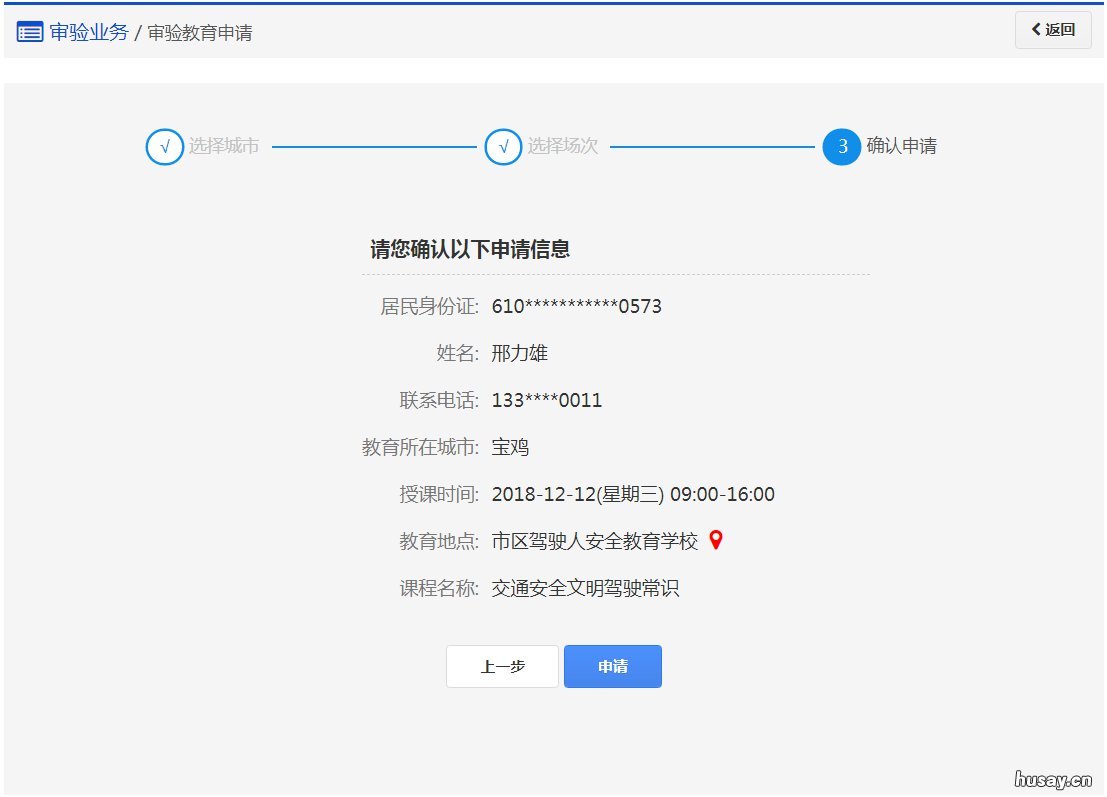This screenshot has height=797, width=1107.
Task: Click the step 1 checkmark circle
Action: point(164,147)
